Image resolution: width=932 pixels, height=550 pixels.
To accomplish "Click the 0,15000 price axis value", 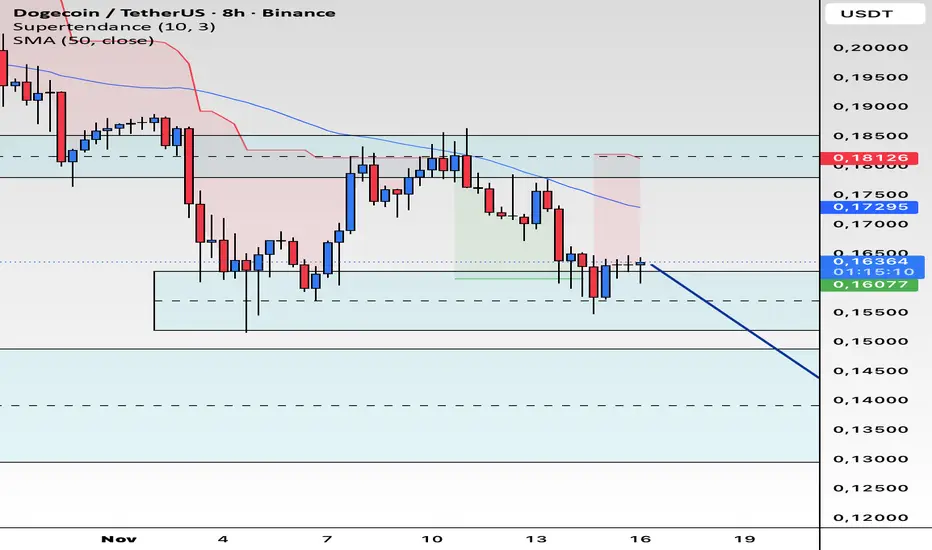I will 871,341.
